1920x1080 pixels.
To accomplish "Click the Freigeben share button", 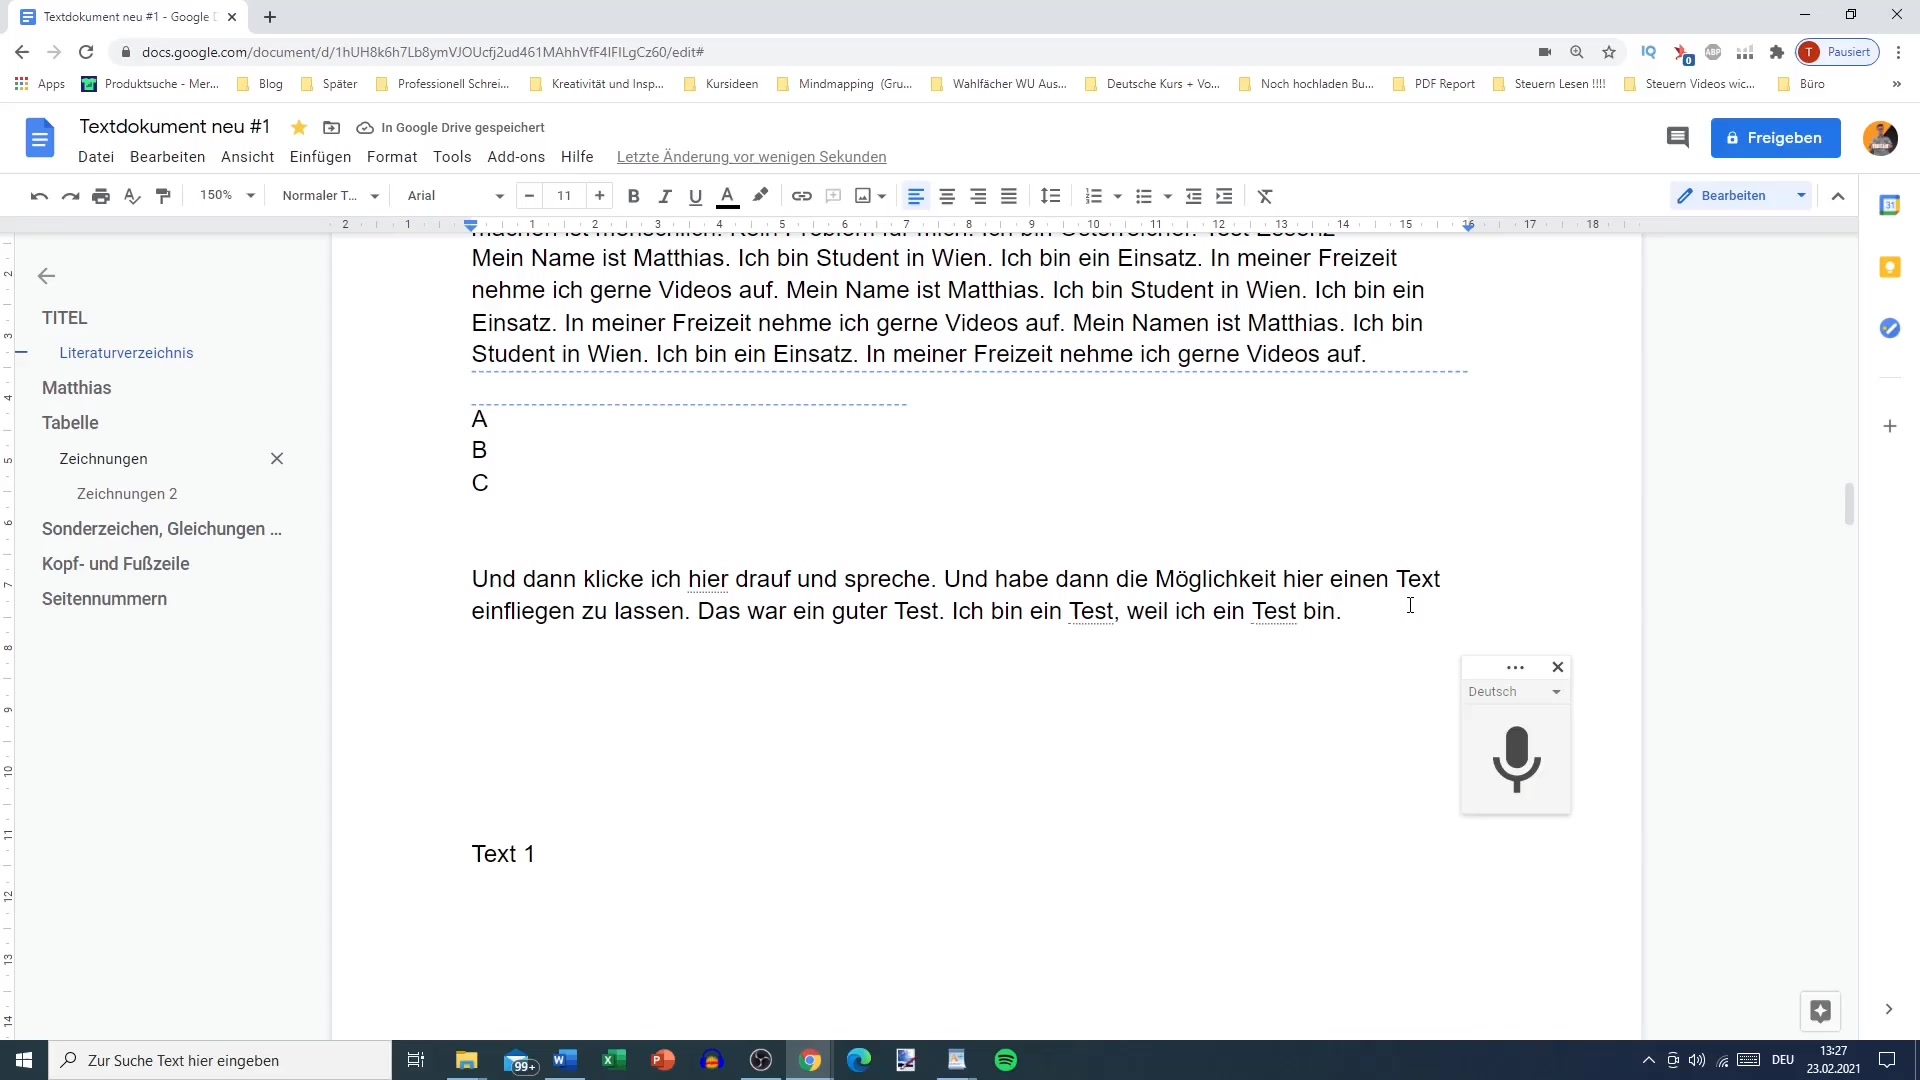I will click(x=1775, y=138).
